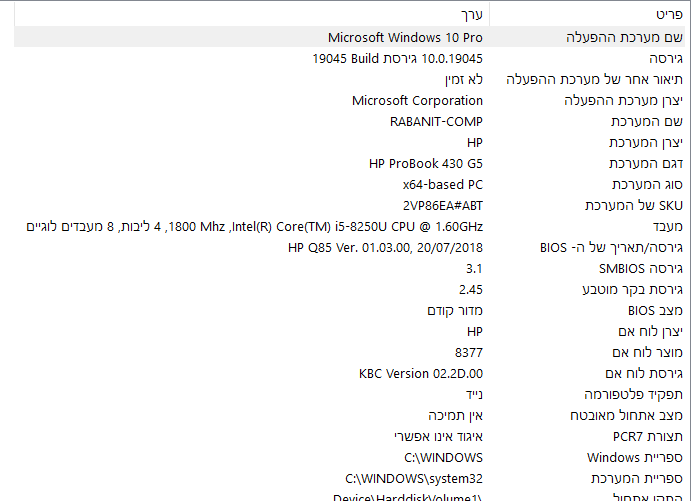
Task: Click the HP Q85 Ver. 01.03.00 BIOS value
Action: pos(385,247)
